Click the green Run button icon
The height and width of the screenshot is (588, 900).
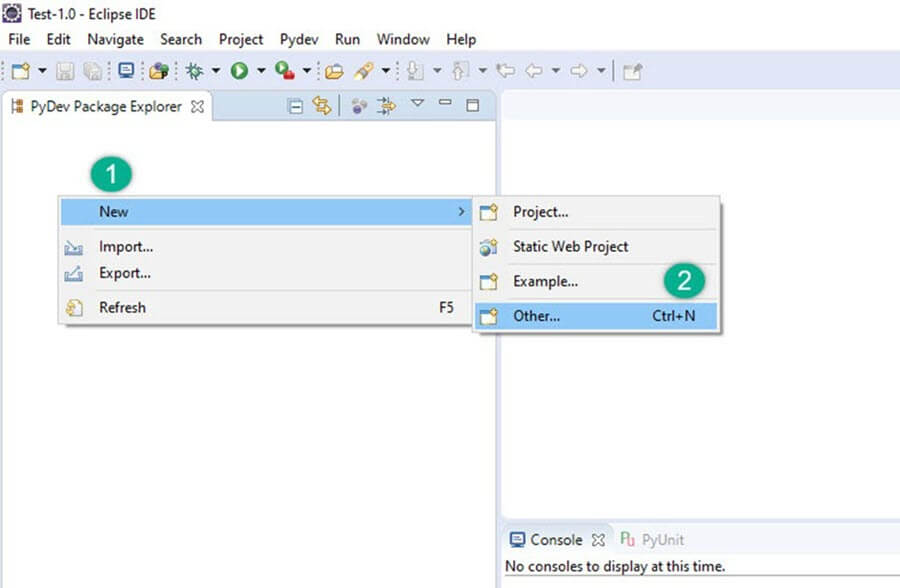(x=239, y=71)
